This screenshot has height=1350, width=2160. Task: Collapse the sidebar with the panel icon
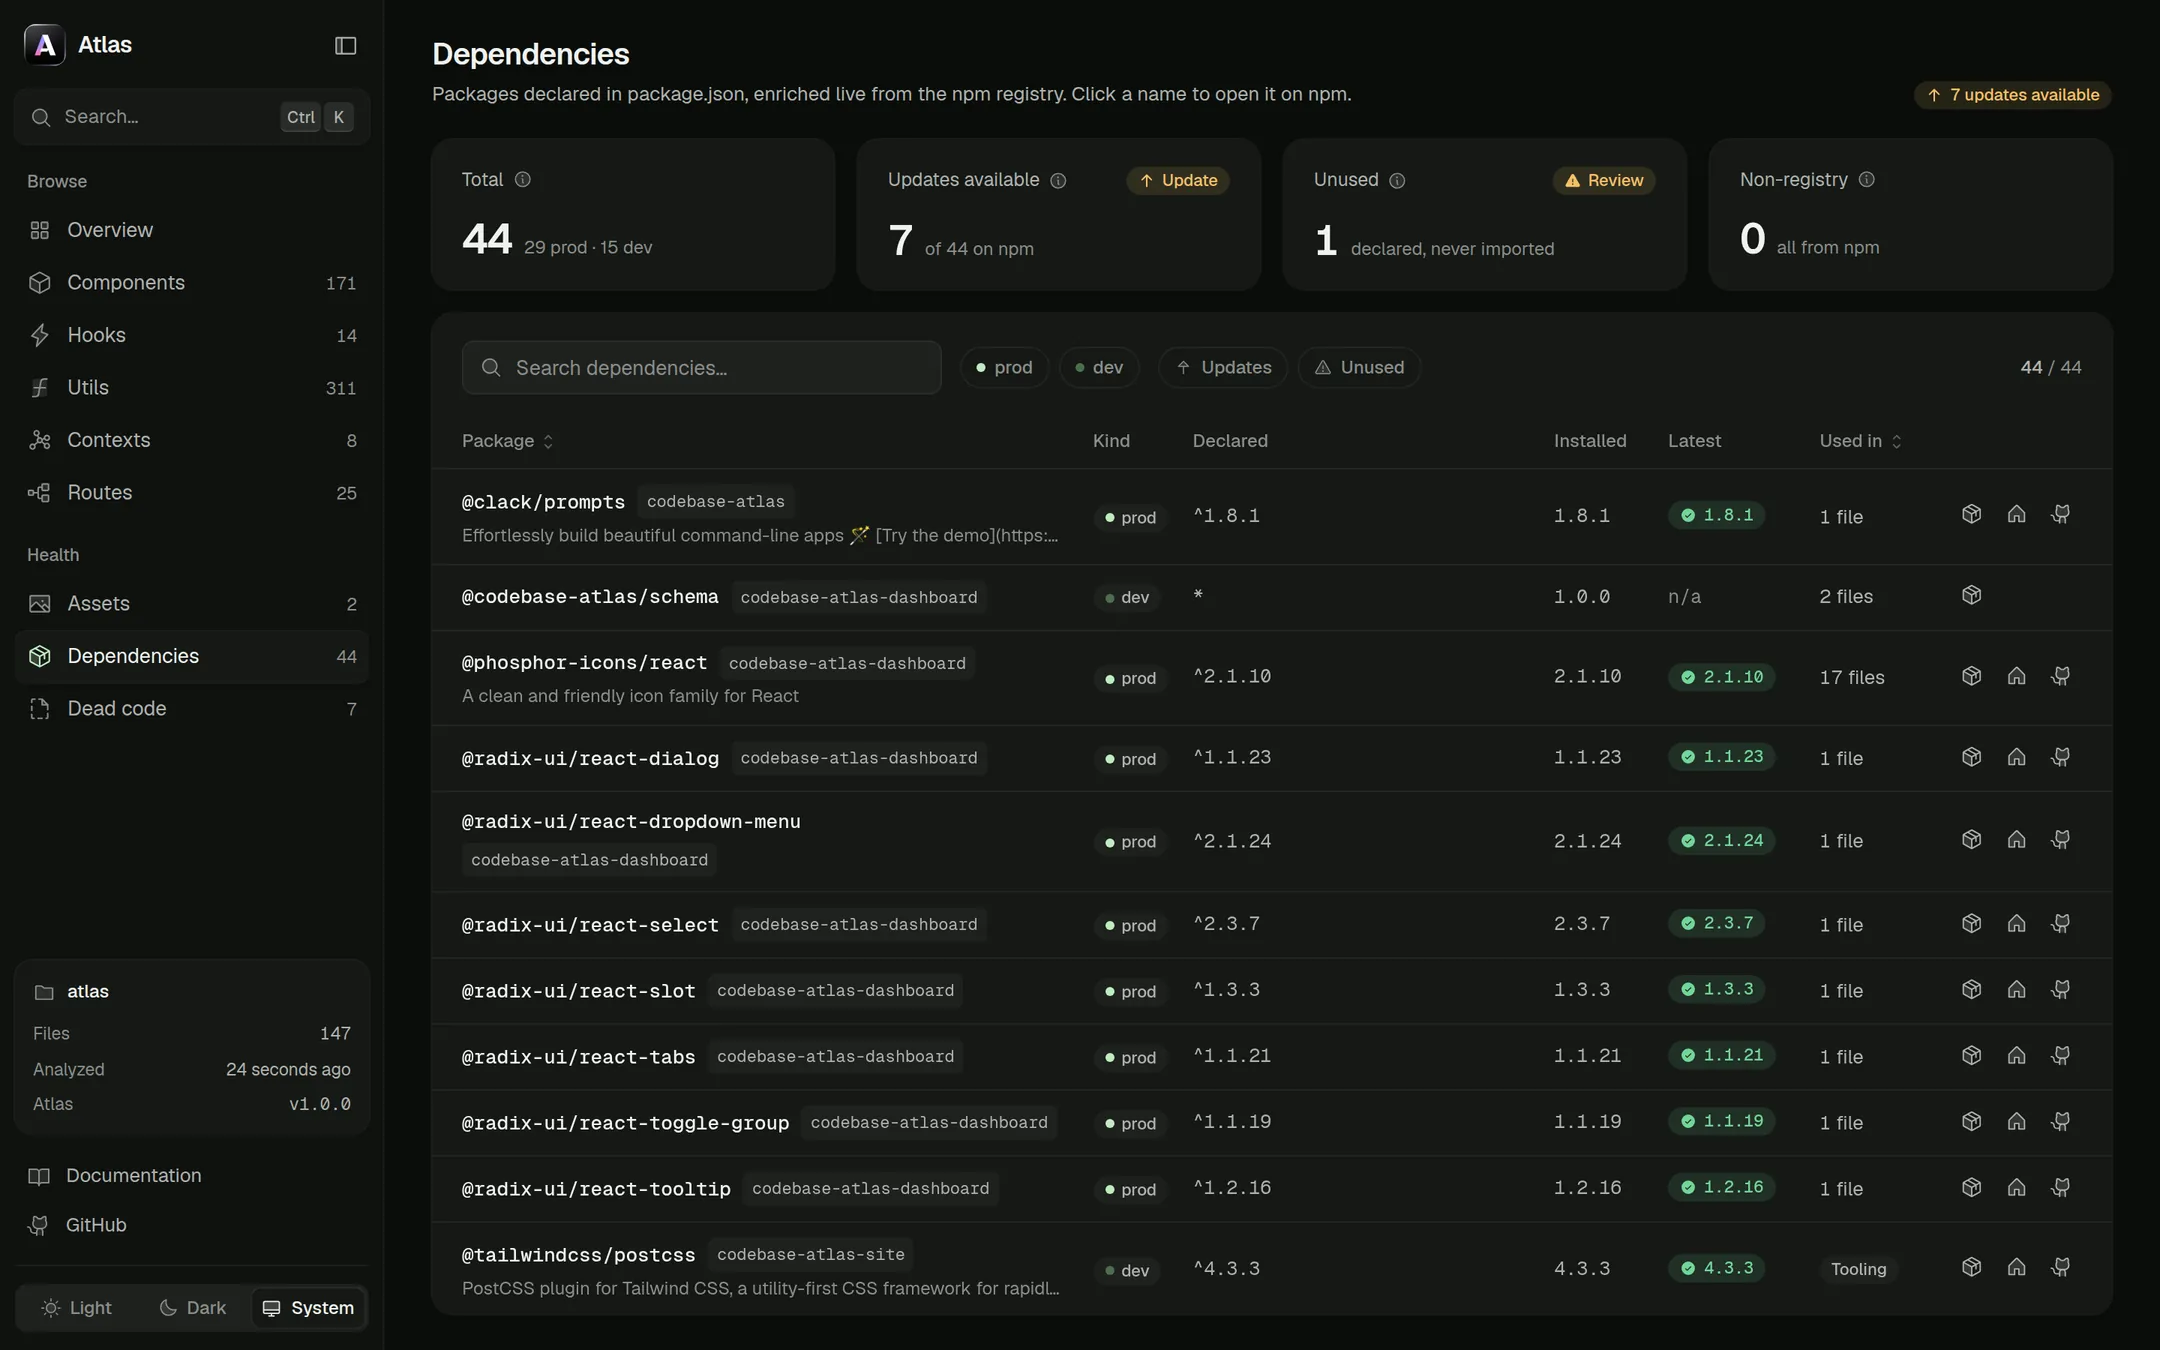[x=345, y=45]
